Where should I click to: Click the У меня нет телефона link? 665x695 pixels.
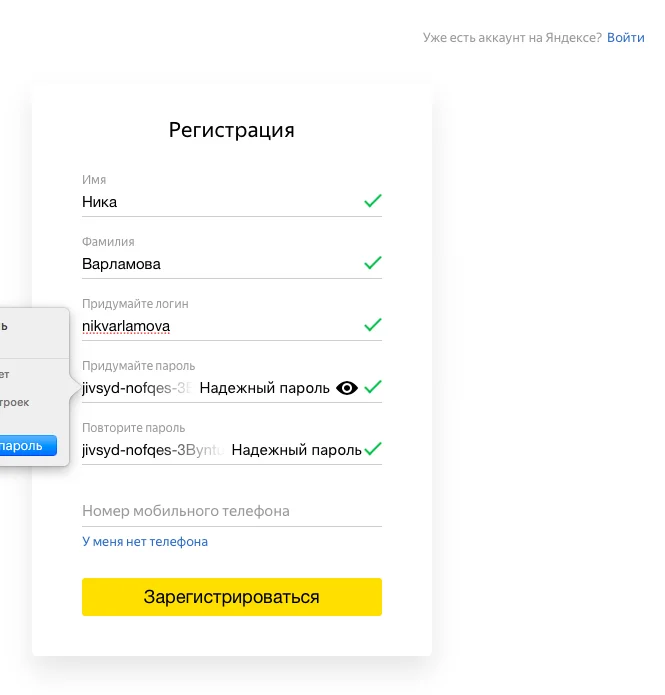pyautogui.click(x=145, y=542)
